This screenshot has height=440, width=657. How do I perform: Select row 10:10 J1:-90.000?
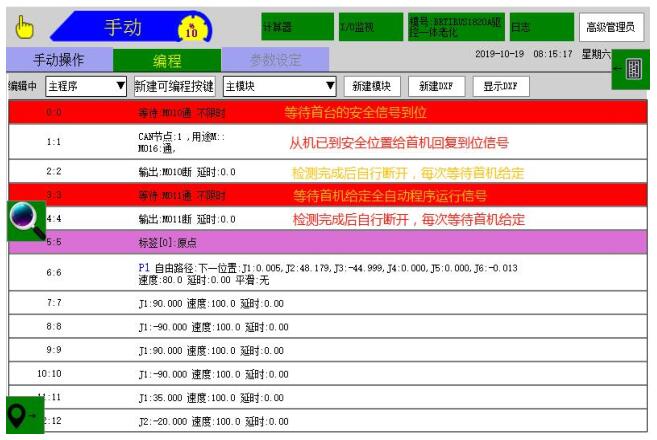tap(328, 374)
